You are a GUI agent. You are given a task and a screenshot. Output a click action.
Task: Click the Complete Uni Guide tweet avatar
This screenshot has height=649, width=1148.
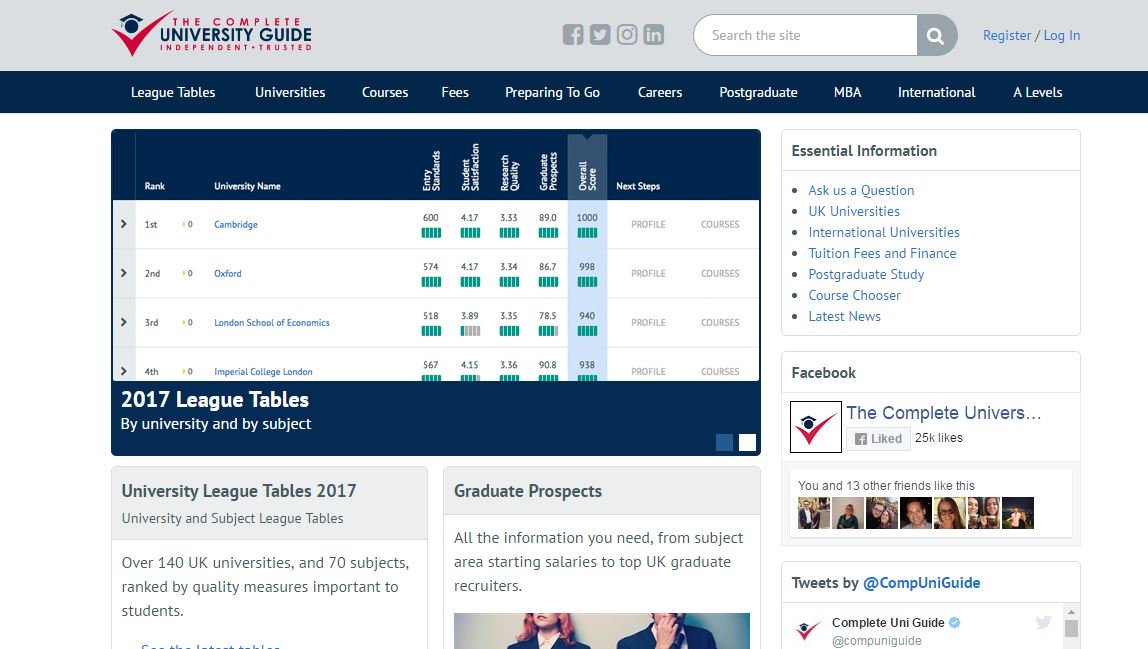click(x=808, y=630)
